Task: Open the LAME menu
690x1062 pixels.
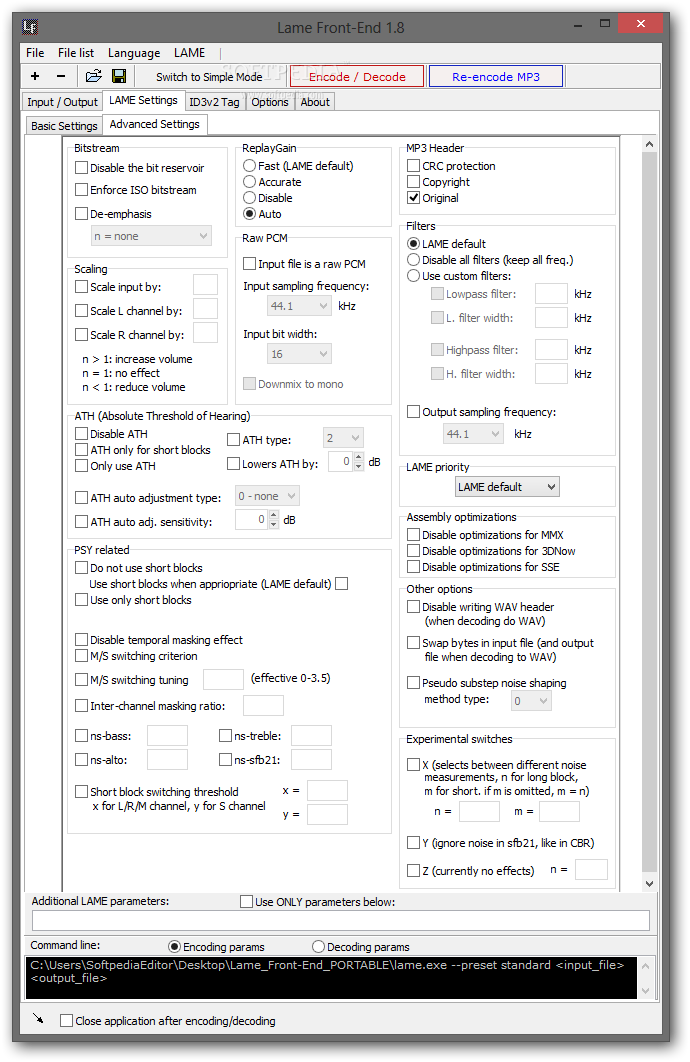Action: click(190, 53)
